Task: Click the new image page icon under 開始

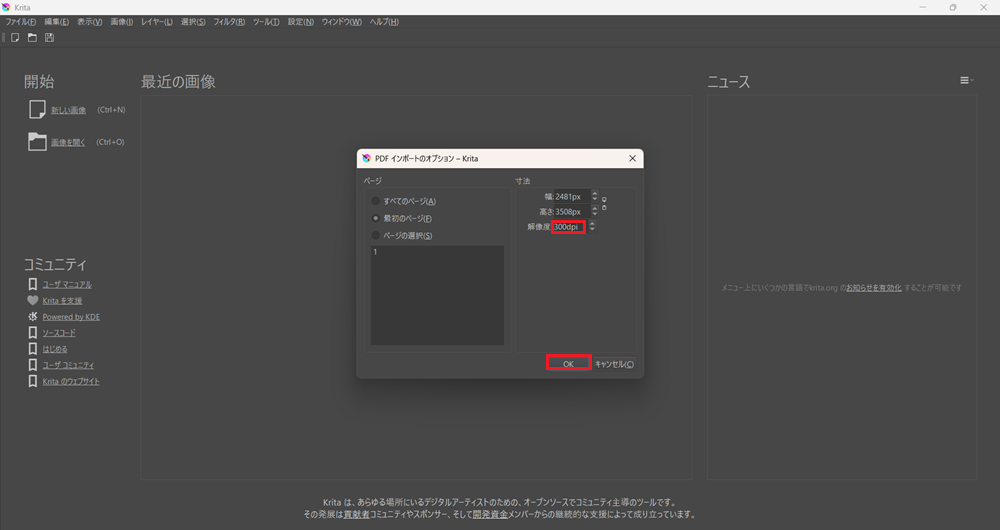Action: pyautogui.click(x=37, y=110)
